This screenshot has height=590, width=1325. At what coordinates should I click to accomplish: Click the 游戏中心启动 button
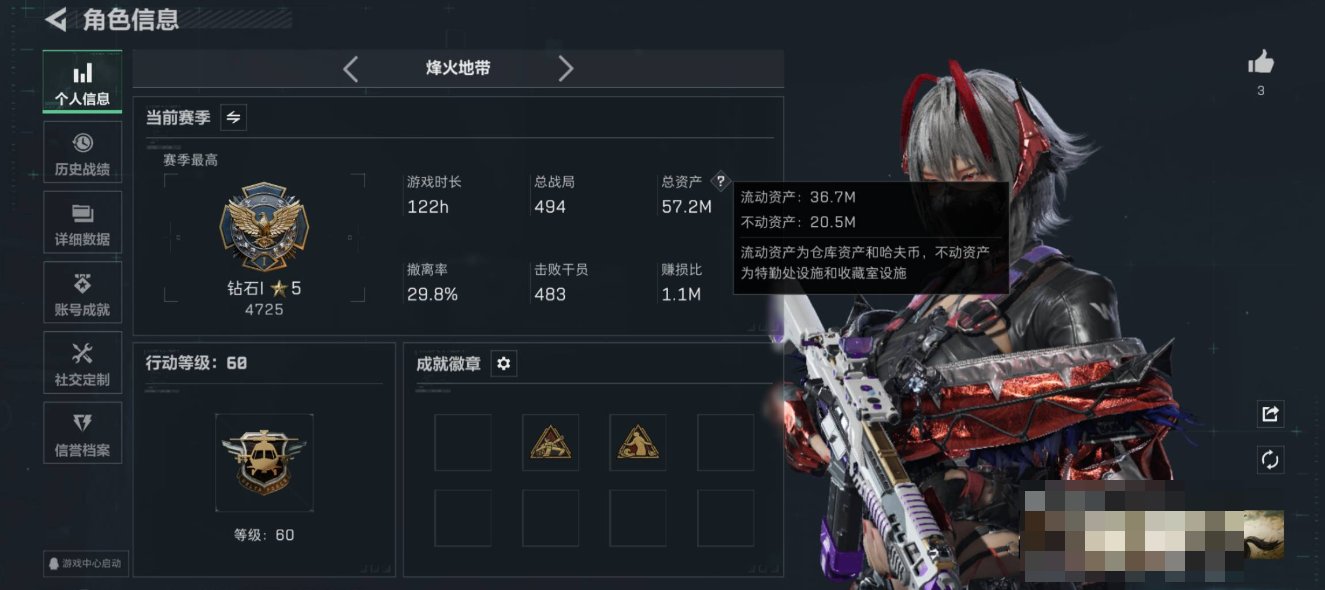pyautogui.click(x=84, y=563)
